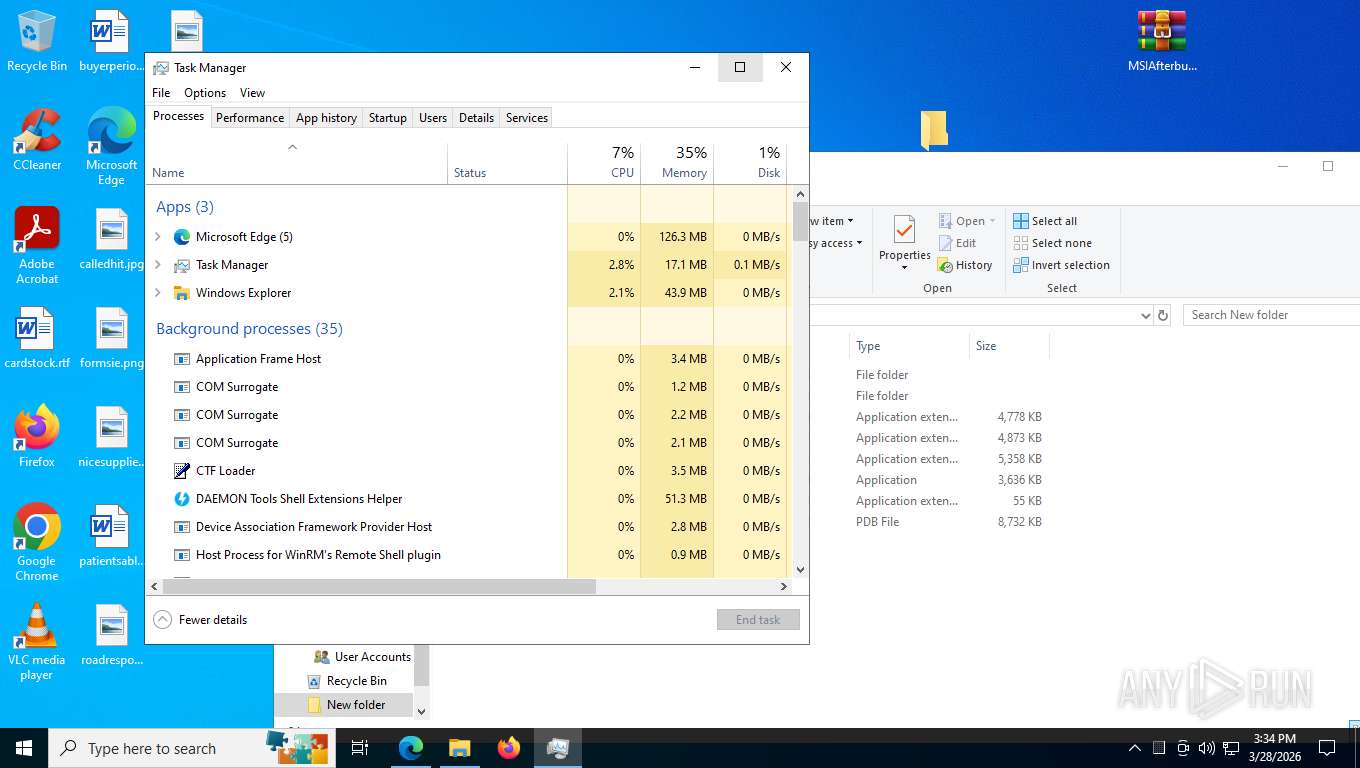Sort processes by the CPU column
The height and width of the screenshot is (768, 1360).
pyautogui.click(x=604, y=163)
